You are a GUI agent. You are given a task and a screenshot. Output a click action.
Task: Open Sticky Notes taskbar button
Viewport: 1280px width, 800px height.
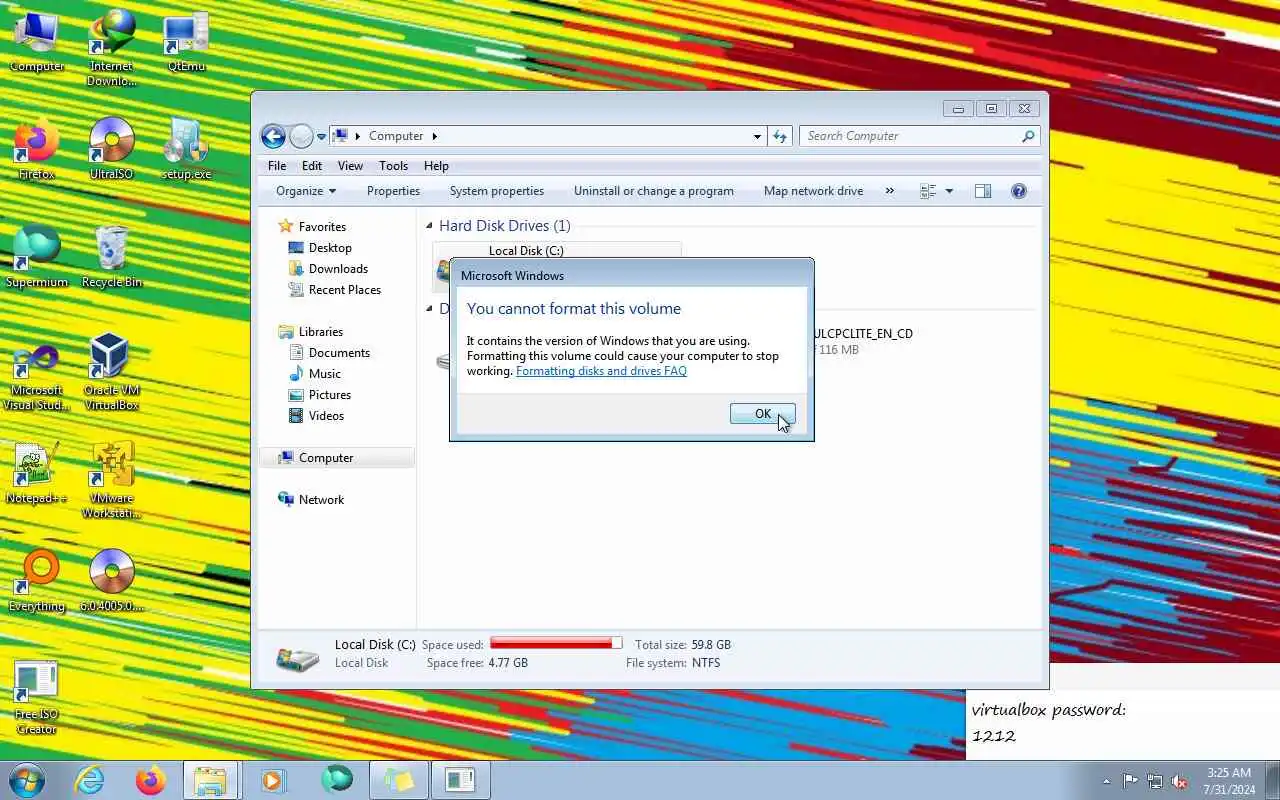click(399, 780)
